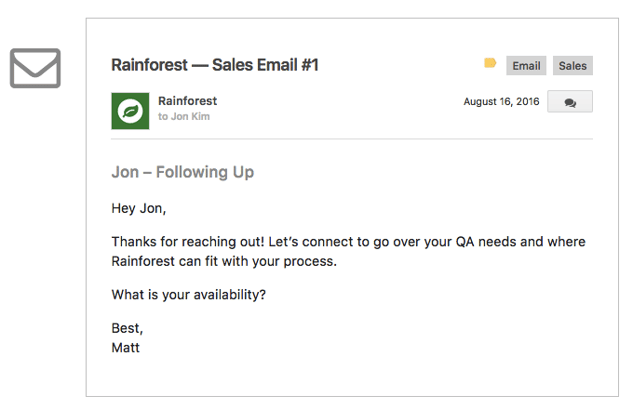The width and height of the screenshot is (633, 409).
Task: Select the Sales tag
Action: click(572, 65)
